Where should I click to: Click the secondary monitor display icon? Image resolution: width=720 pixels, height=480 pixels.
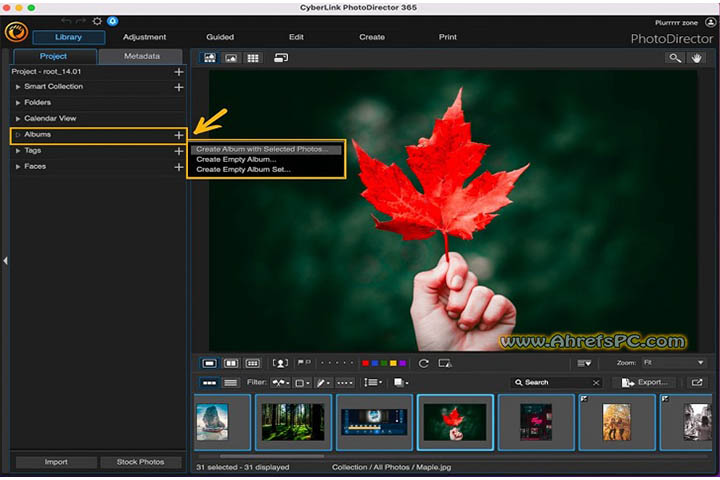click(281, 58)
